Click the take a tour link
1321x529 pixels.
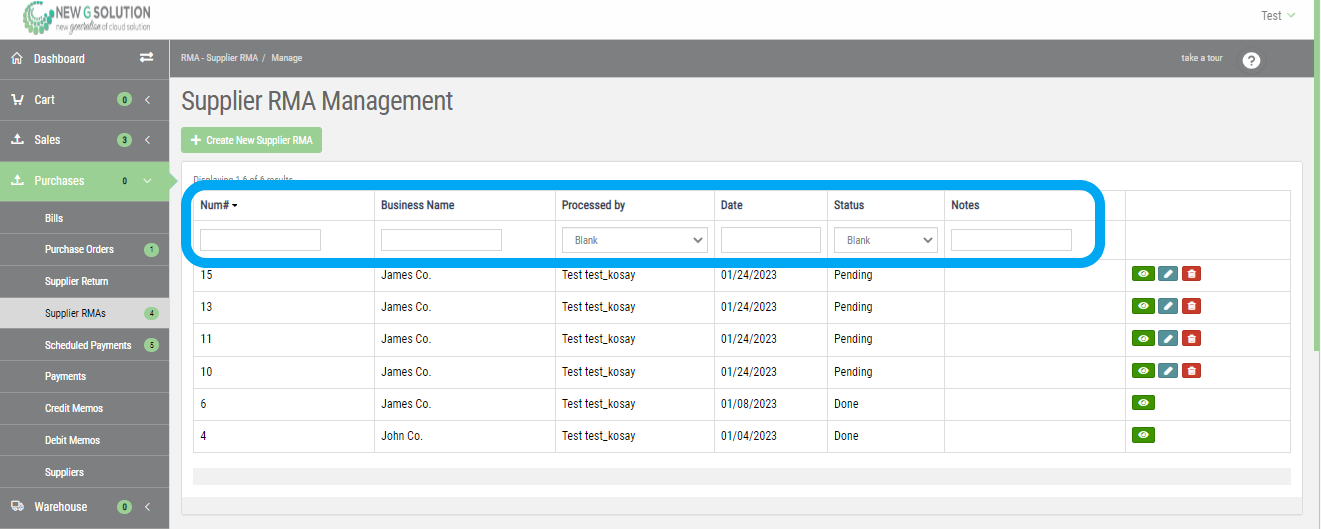(x=1201, y=59)
